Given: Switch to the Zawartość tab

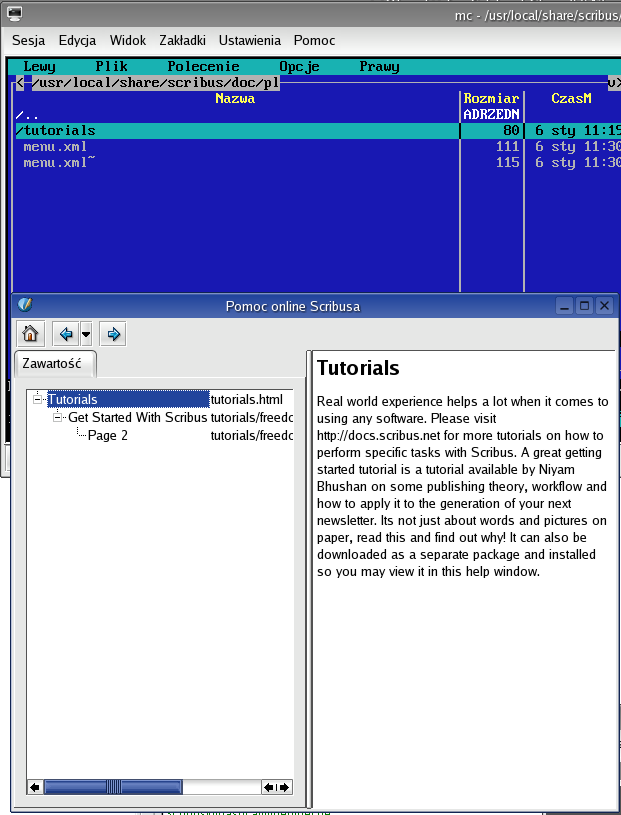Looking at the screenshot, I should point(55,363).
